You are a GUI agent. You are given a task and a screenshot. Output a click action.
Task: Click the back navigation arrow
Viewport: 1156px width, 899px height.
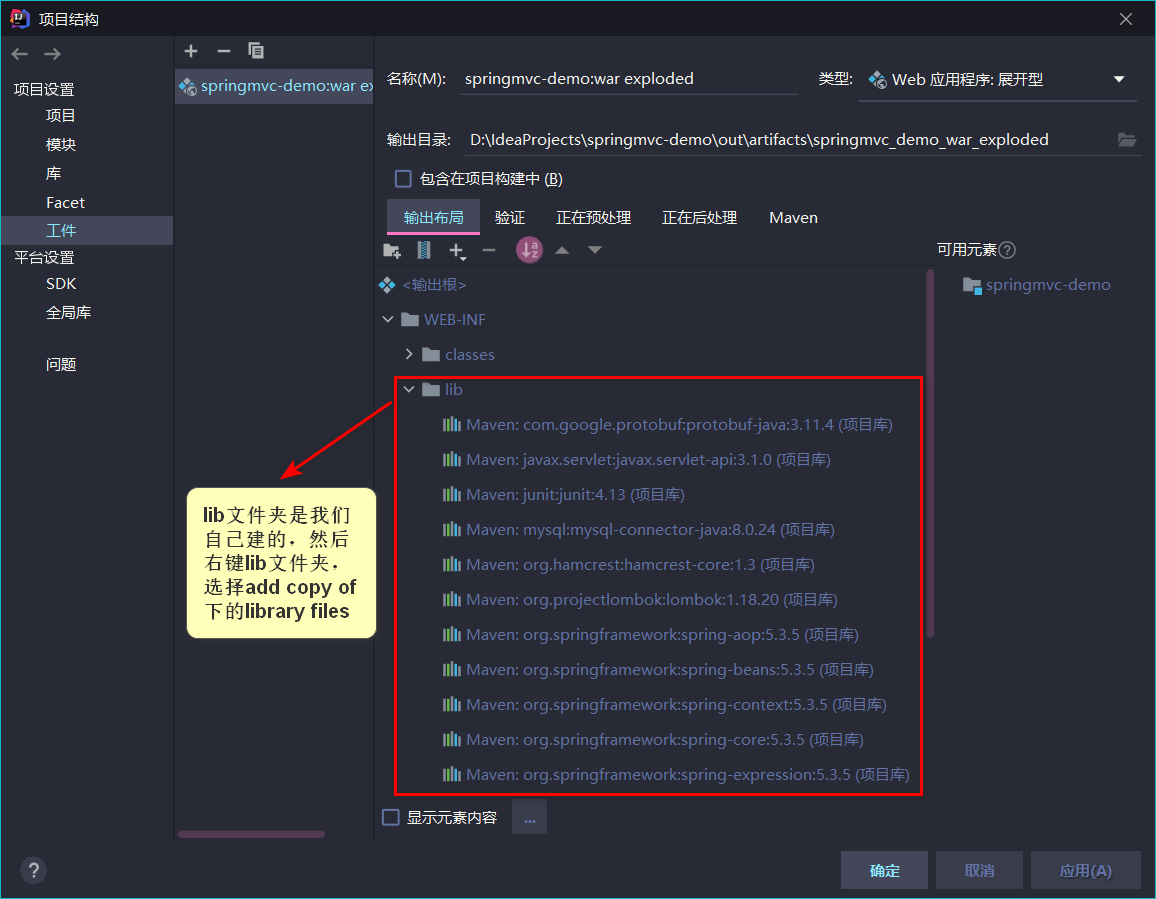[x=20, y=54]
